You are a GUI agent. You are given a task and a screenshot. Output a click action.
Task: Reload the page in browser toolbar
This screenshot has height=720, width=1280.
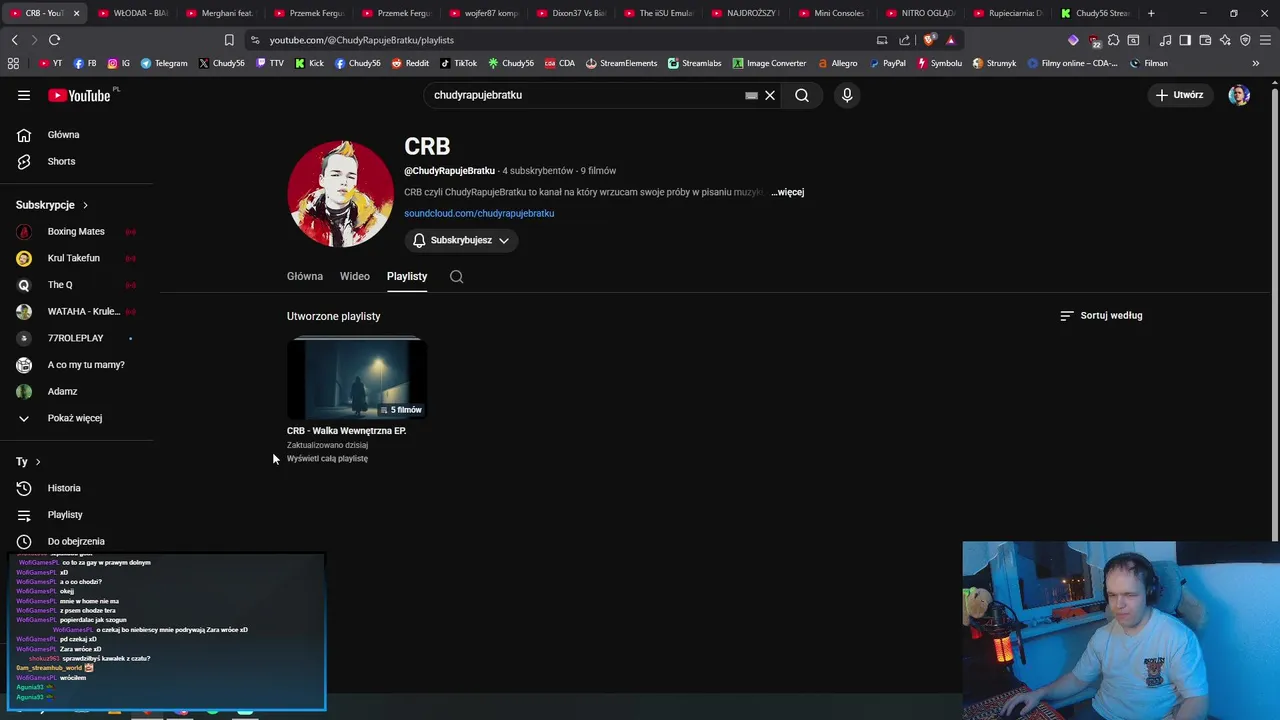[54, 40]
